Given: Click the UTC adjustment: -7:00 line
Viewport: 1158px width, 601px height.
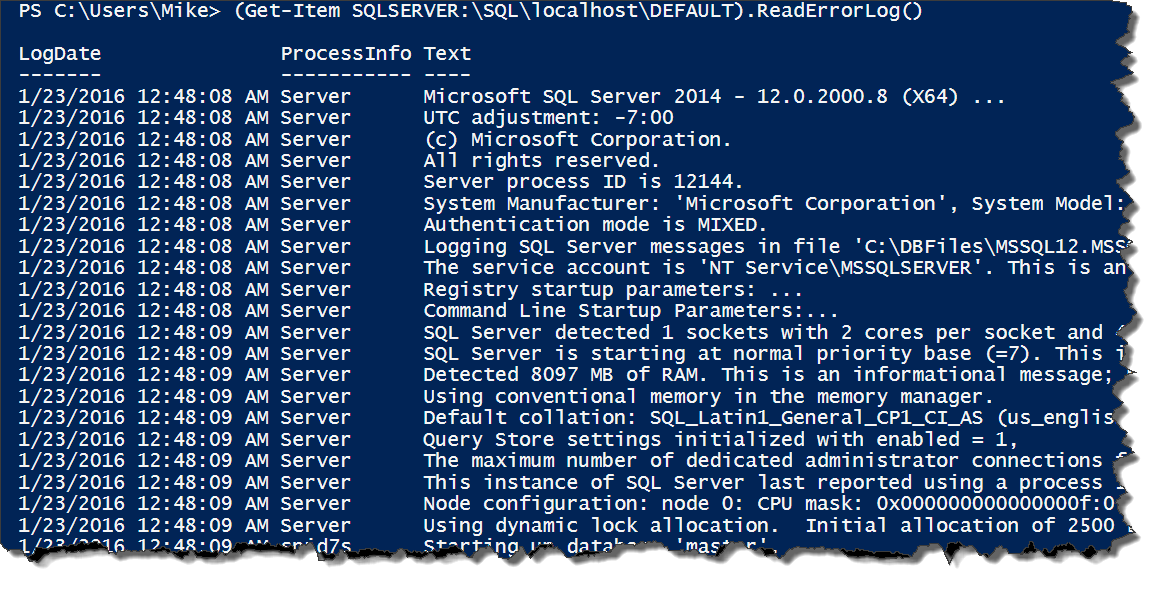Looking at the screenshot, I should [x=549, y=118].
